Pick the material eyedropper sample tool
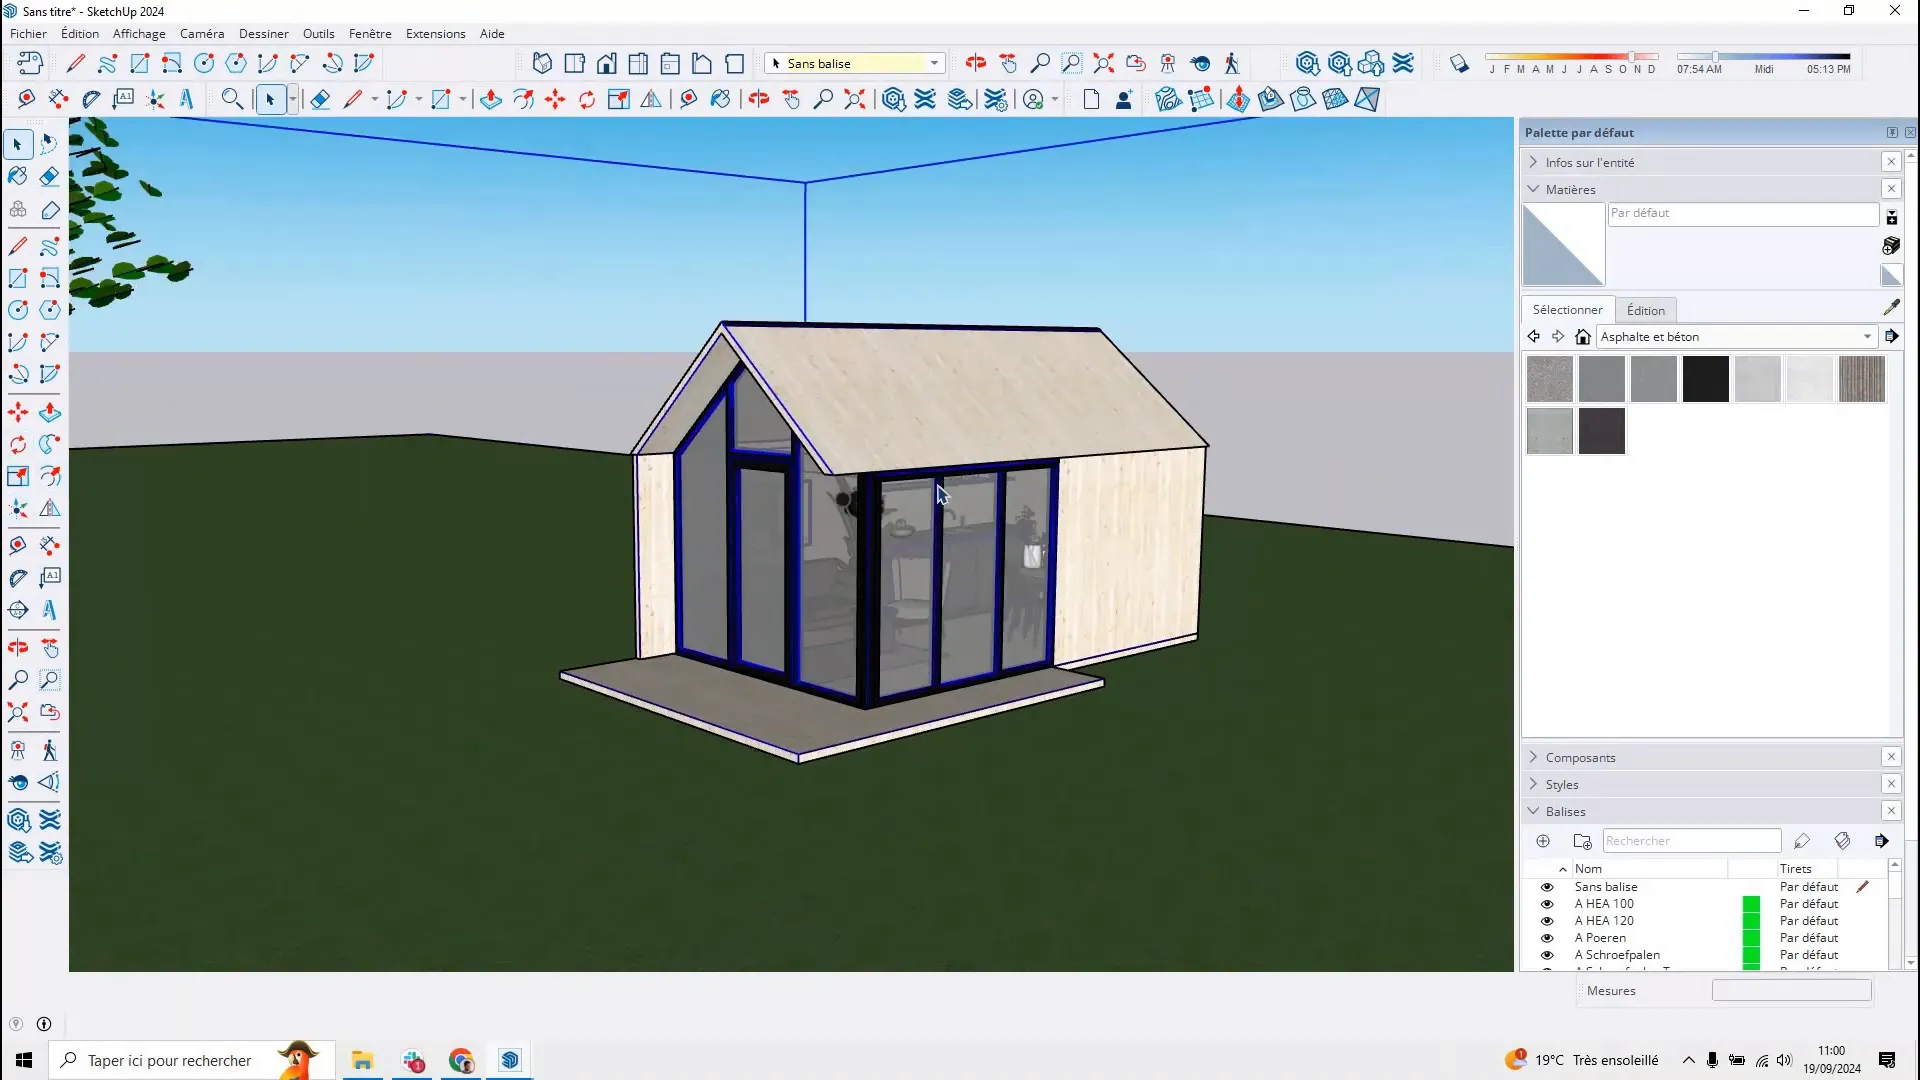 tap(1891, 308)
